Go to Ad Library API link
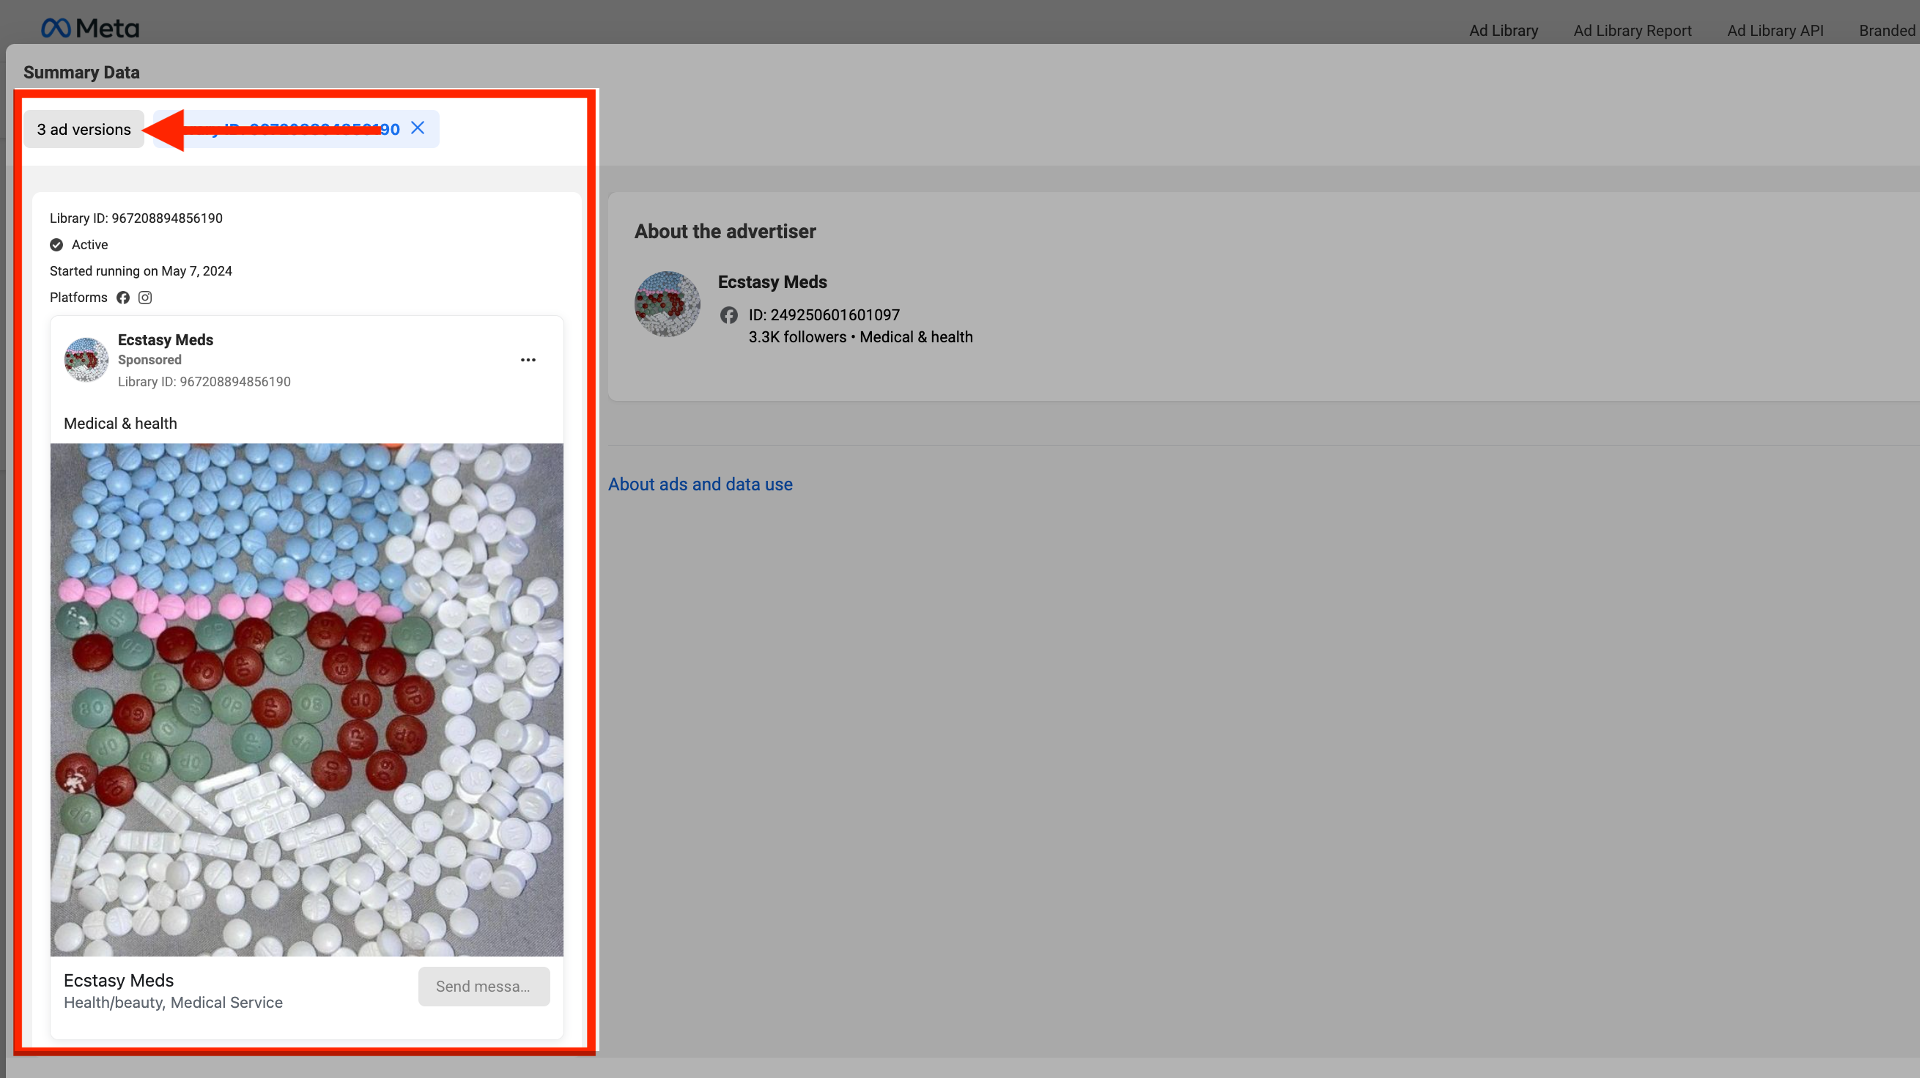1920x1078 pixels. tap(1775, 30)
